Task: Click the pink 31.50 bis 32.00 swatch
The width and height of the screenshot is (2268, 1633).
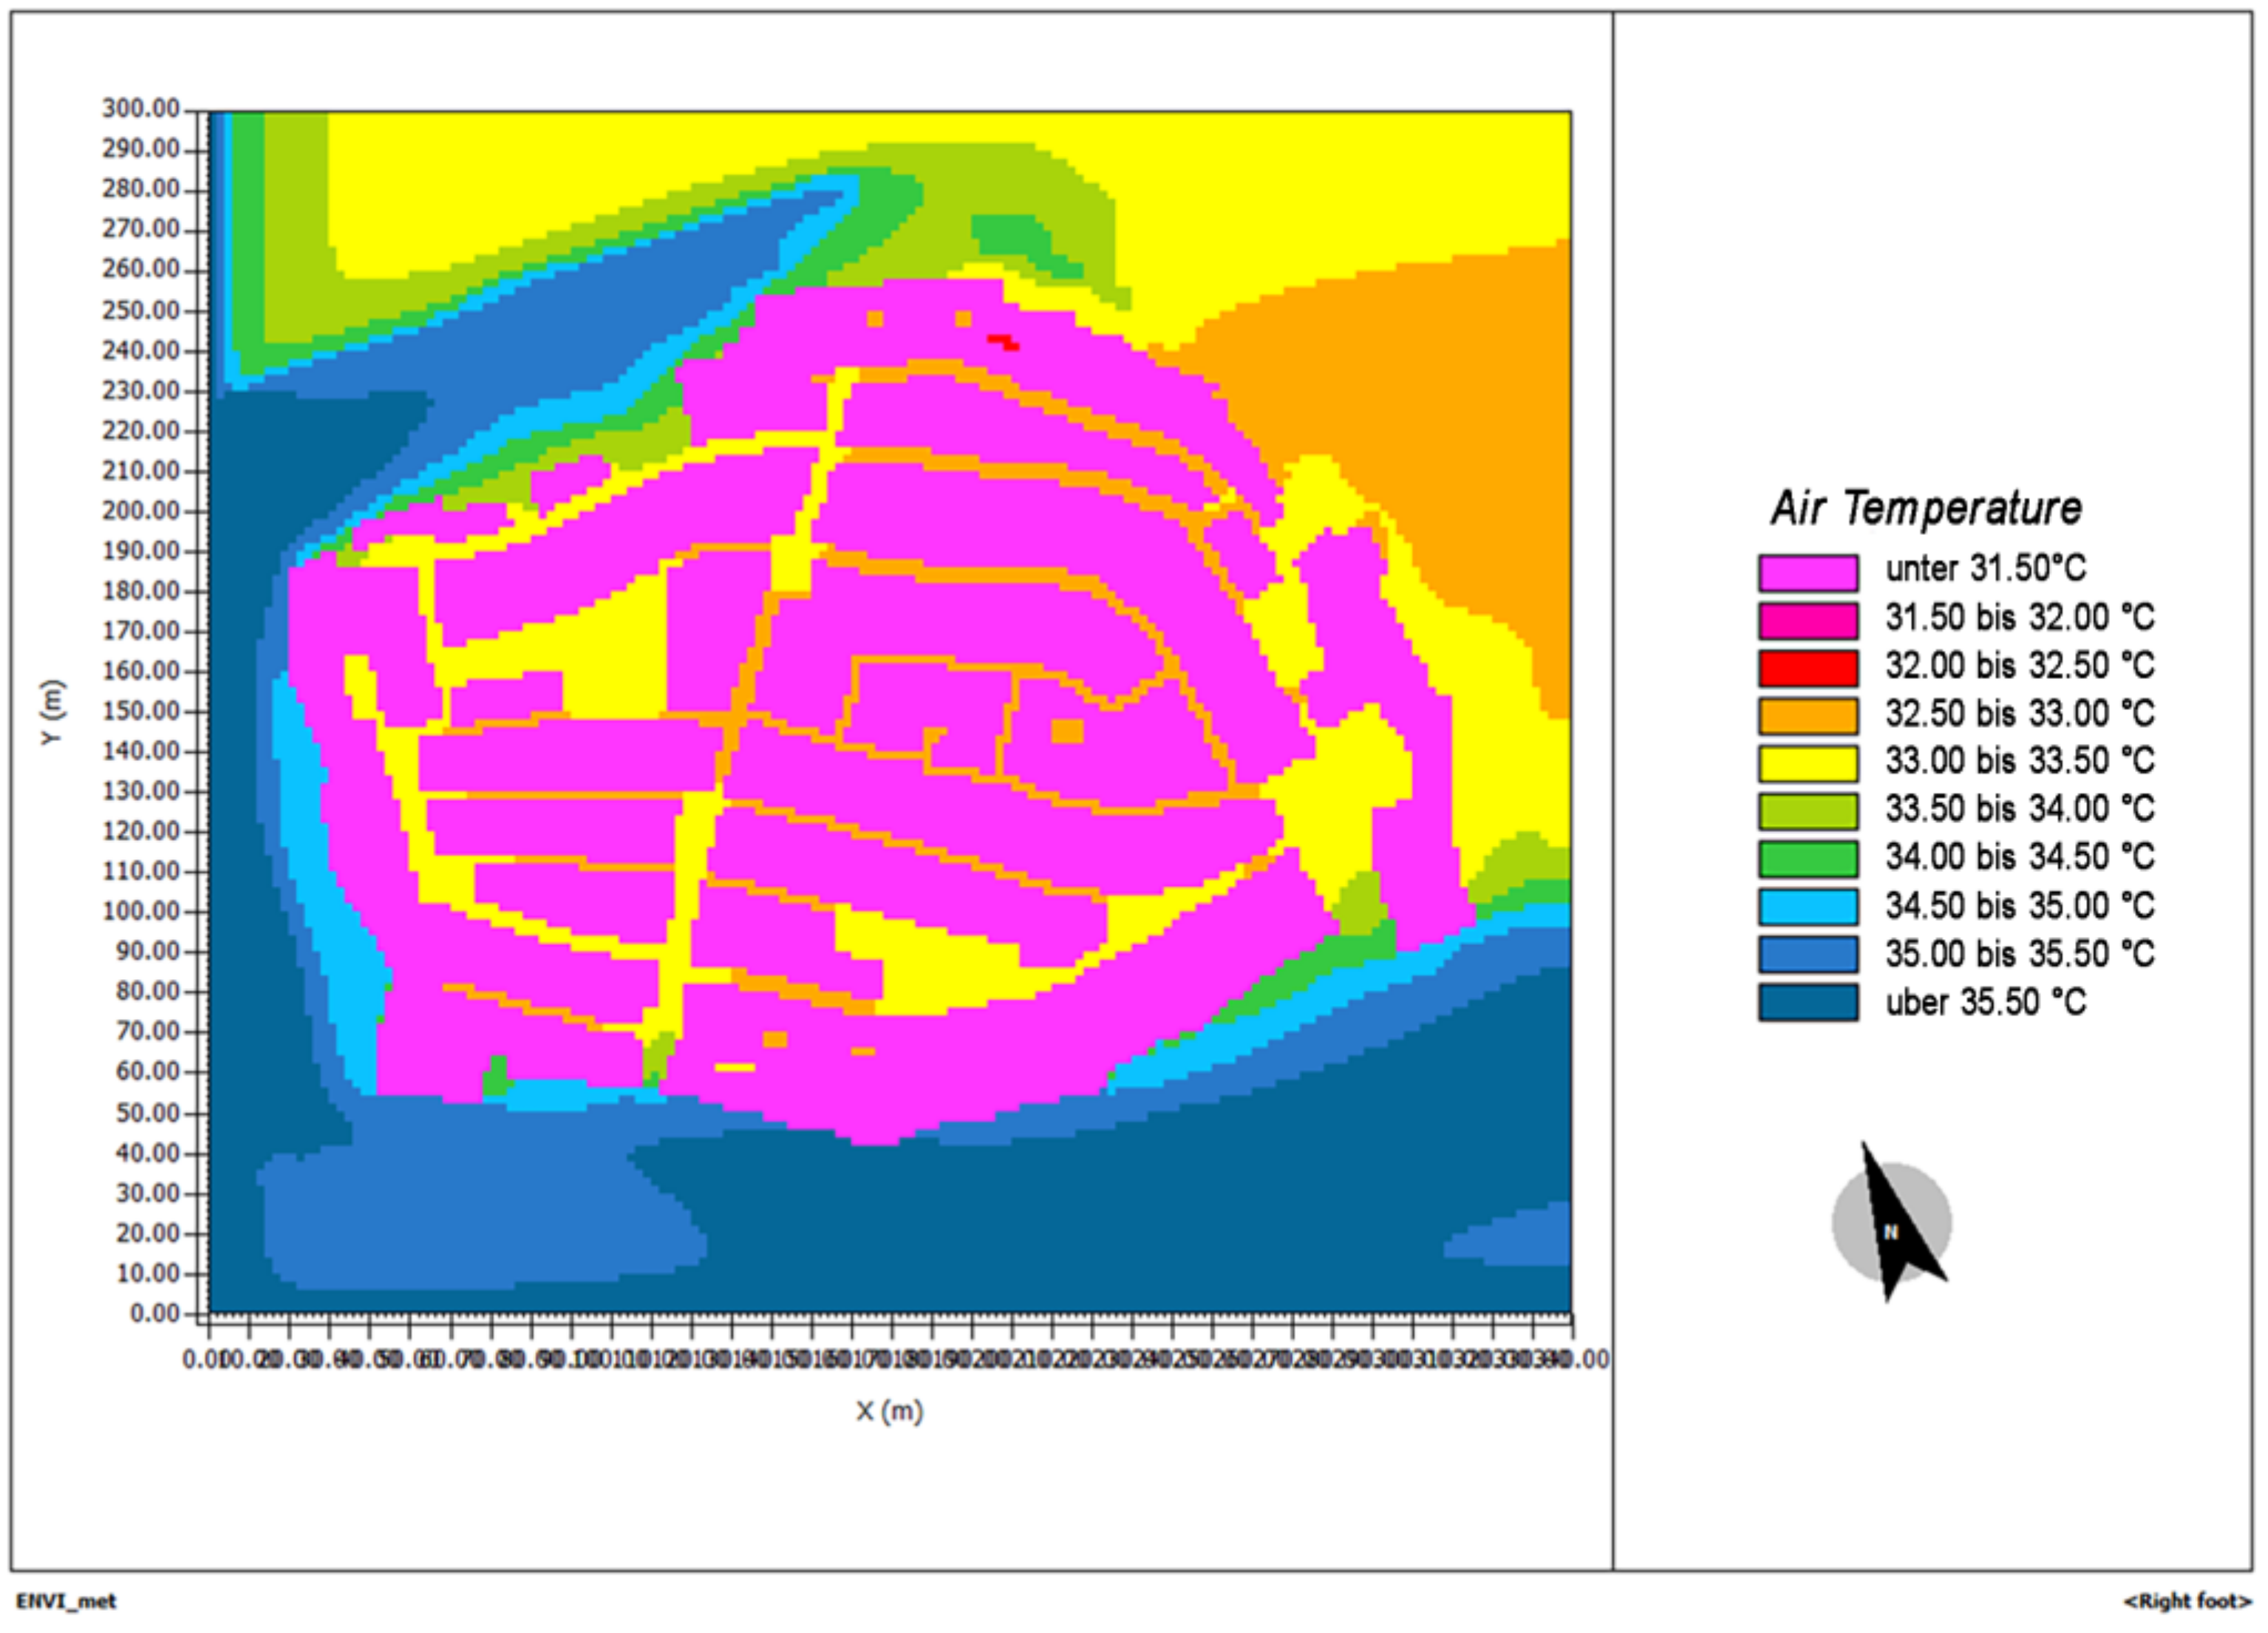Action: (x=1808, y=620)
